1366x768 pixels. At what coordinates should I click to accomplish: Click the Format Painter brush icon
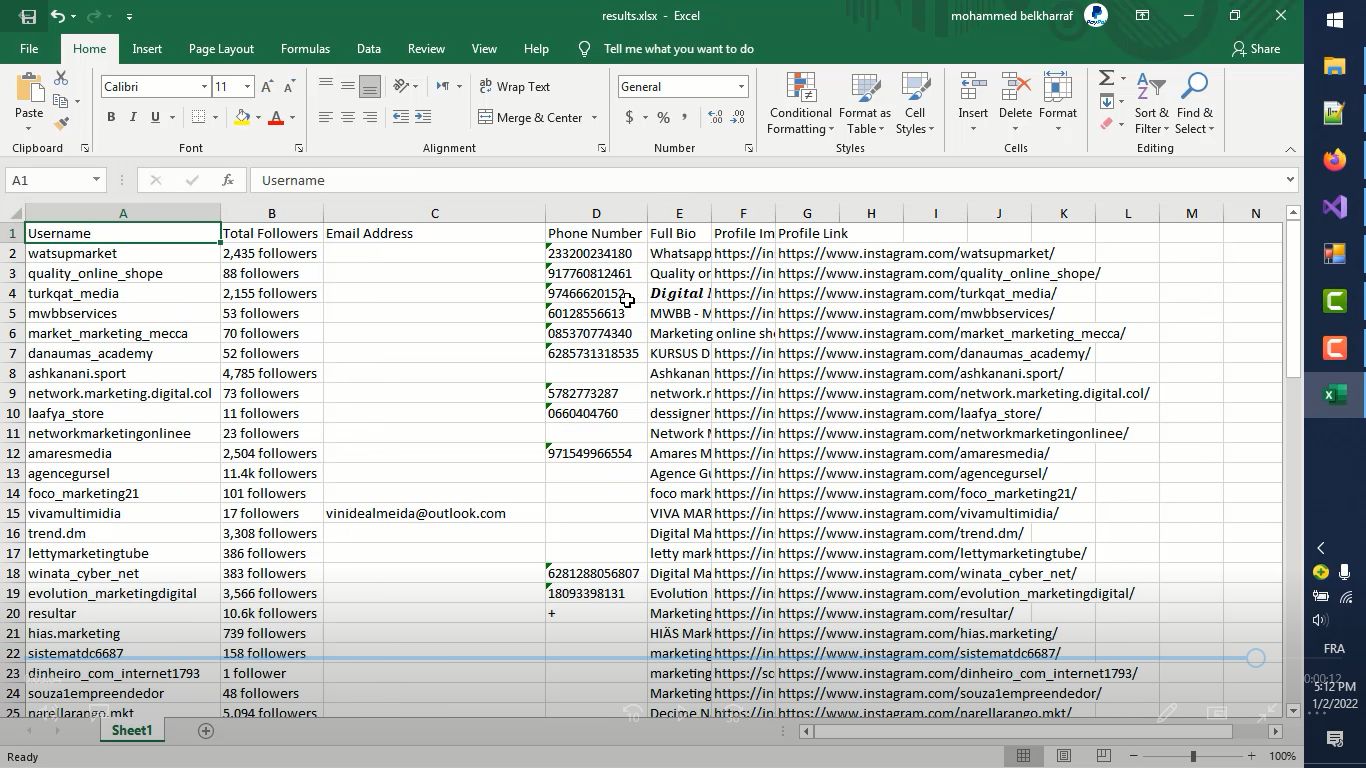(x=61, y=124)
